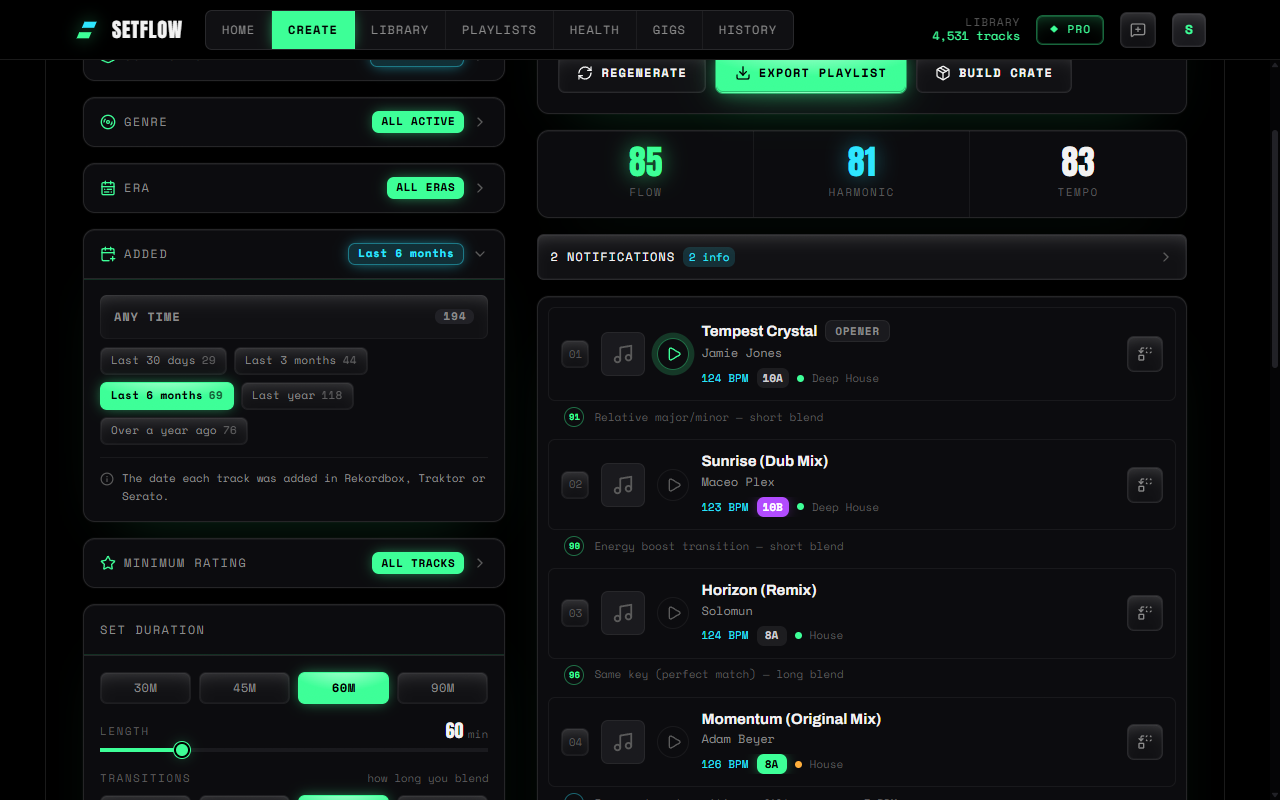Open the user profile avatar S
1280x800 pixels.
click(1189, 30)
